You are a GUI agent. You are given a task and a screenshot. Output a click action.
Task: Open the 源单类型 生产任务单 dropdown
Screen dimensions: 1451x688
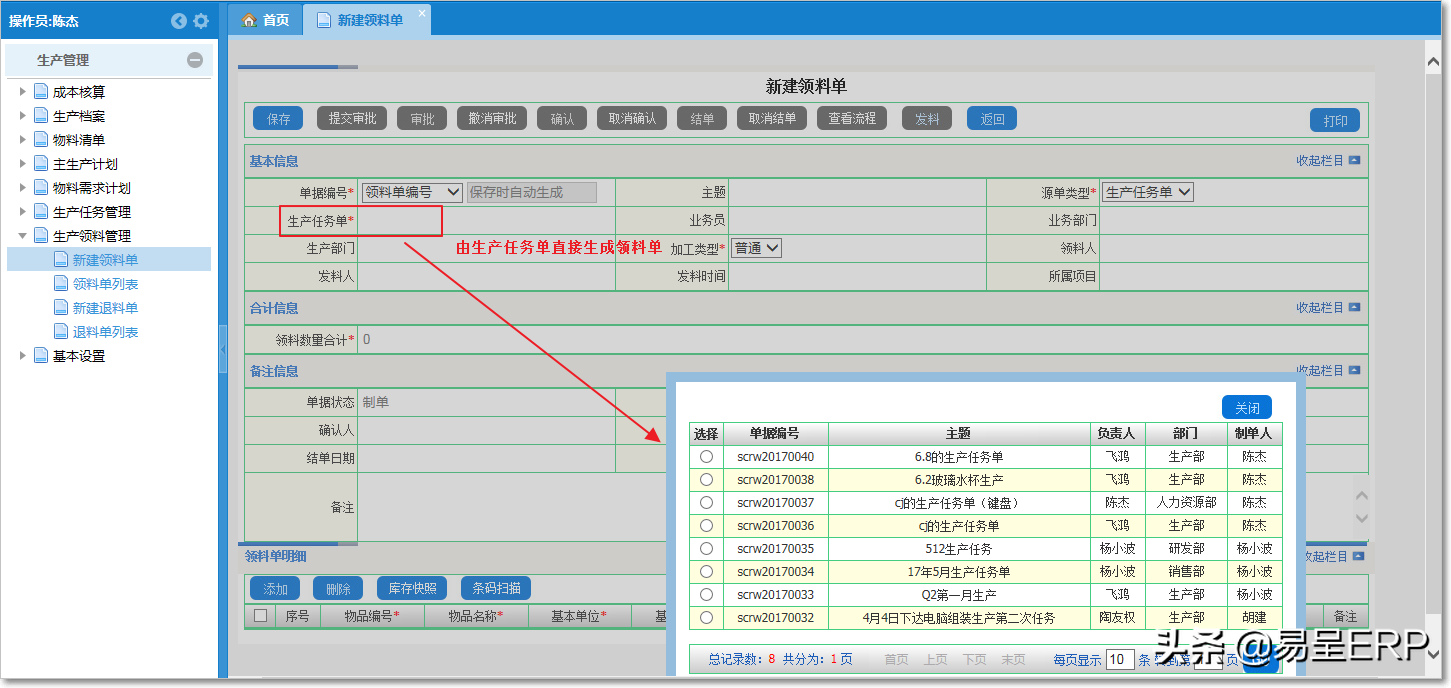[x=1148, y=192]
